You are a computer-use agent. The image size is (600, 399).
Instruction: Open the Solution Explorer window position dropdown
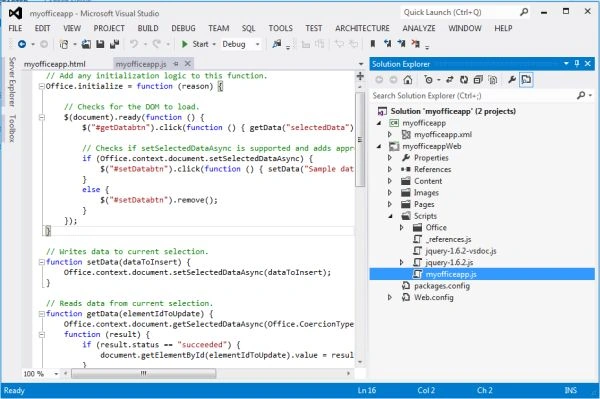(x=566, y=64)
